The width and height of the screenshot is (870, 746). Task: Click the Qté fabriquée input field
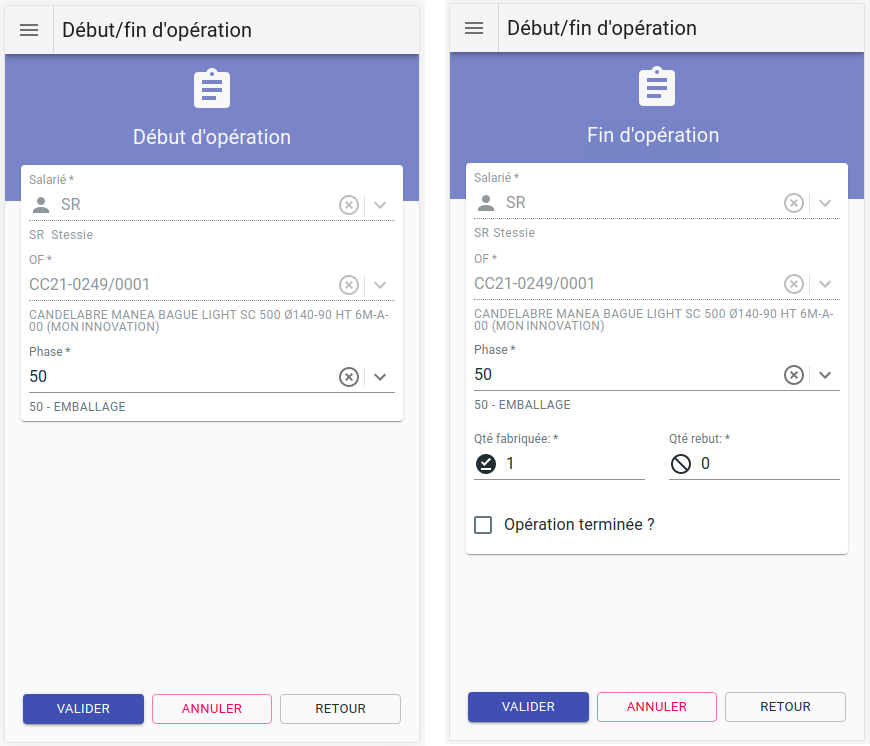(x=573, y=464)
